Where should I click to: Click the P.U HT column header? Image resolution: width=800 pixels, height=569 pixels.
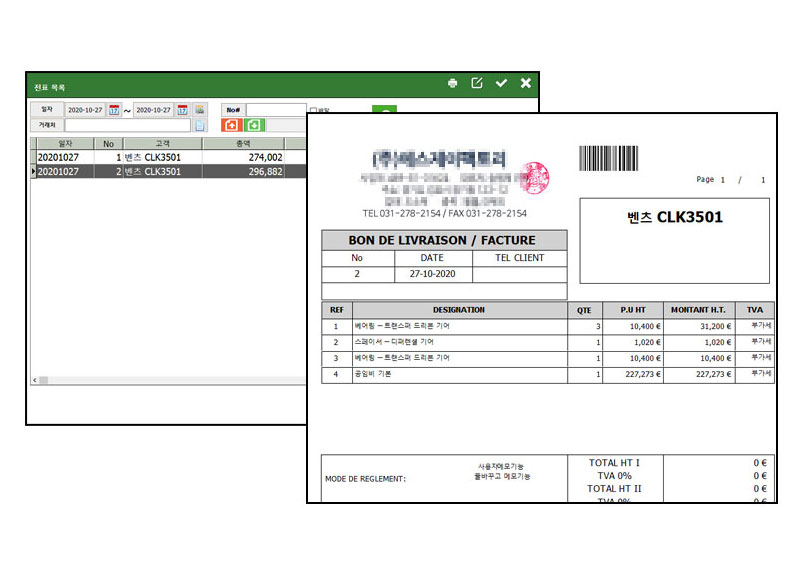(x=633, y=310)
